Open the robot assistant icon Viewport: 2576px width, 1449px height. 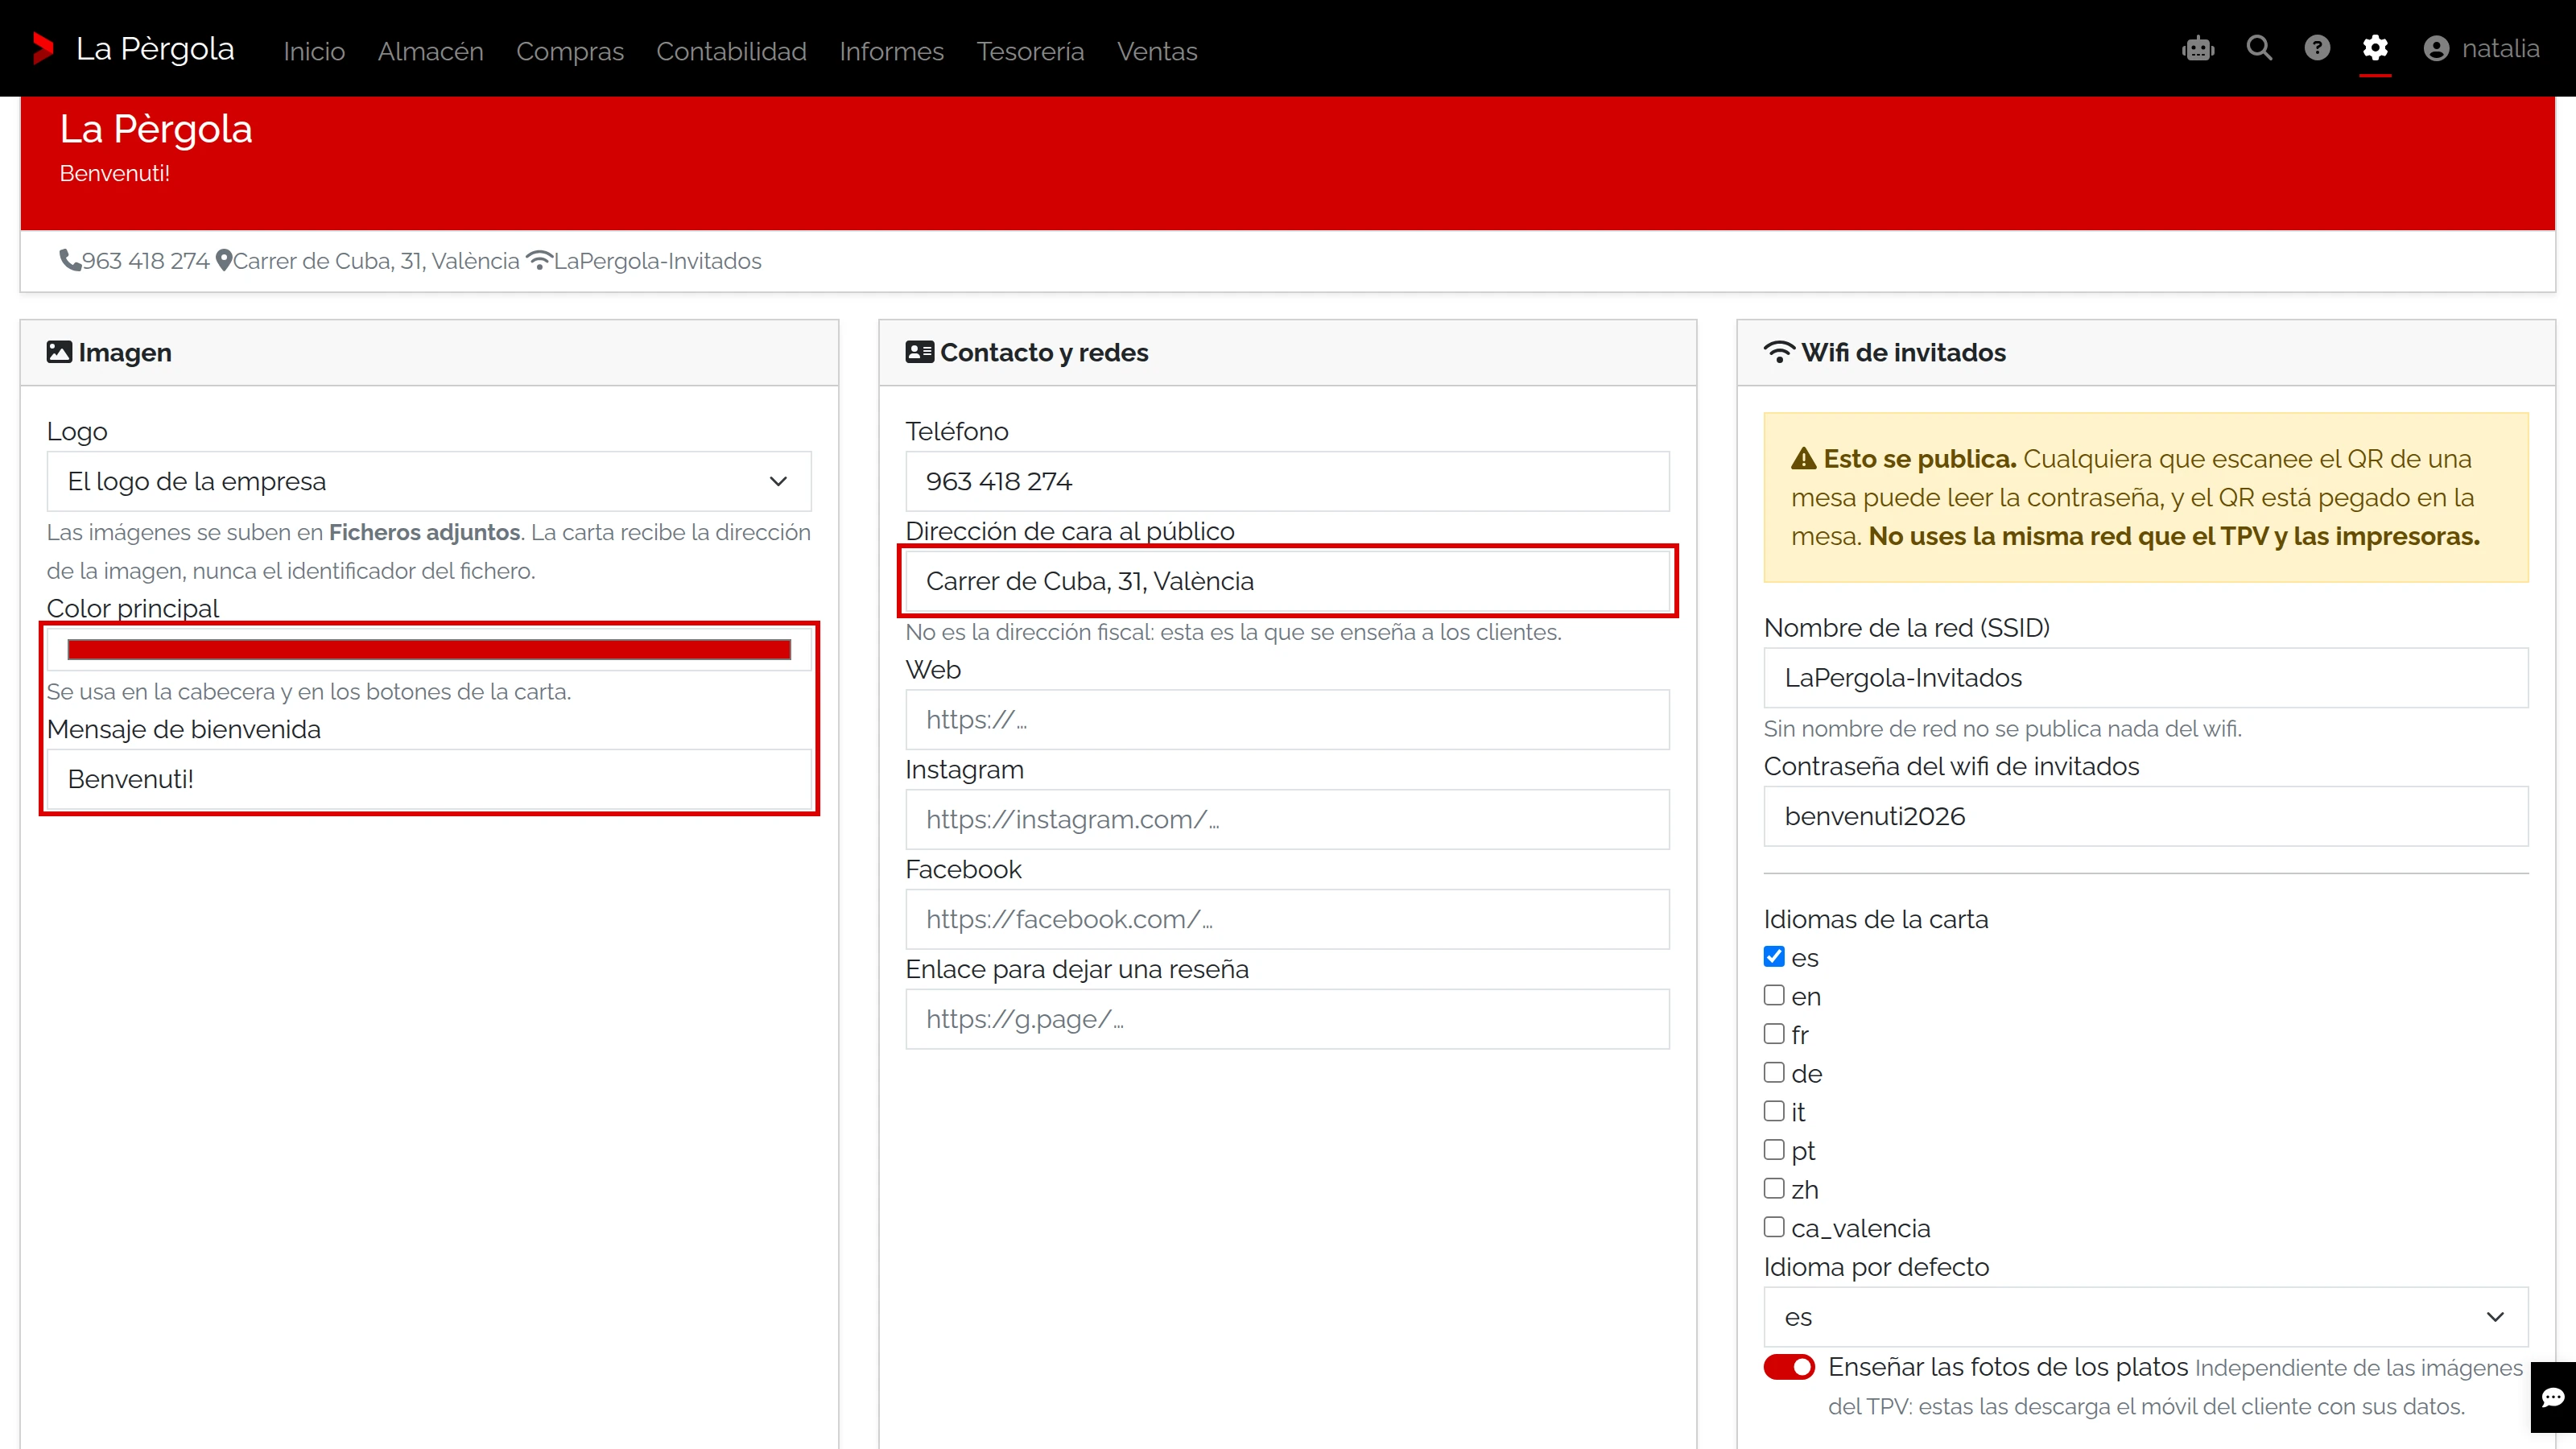[x=2198, y=48]
